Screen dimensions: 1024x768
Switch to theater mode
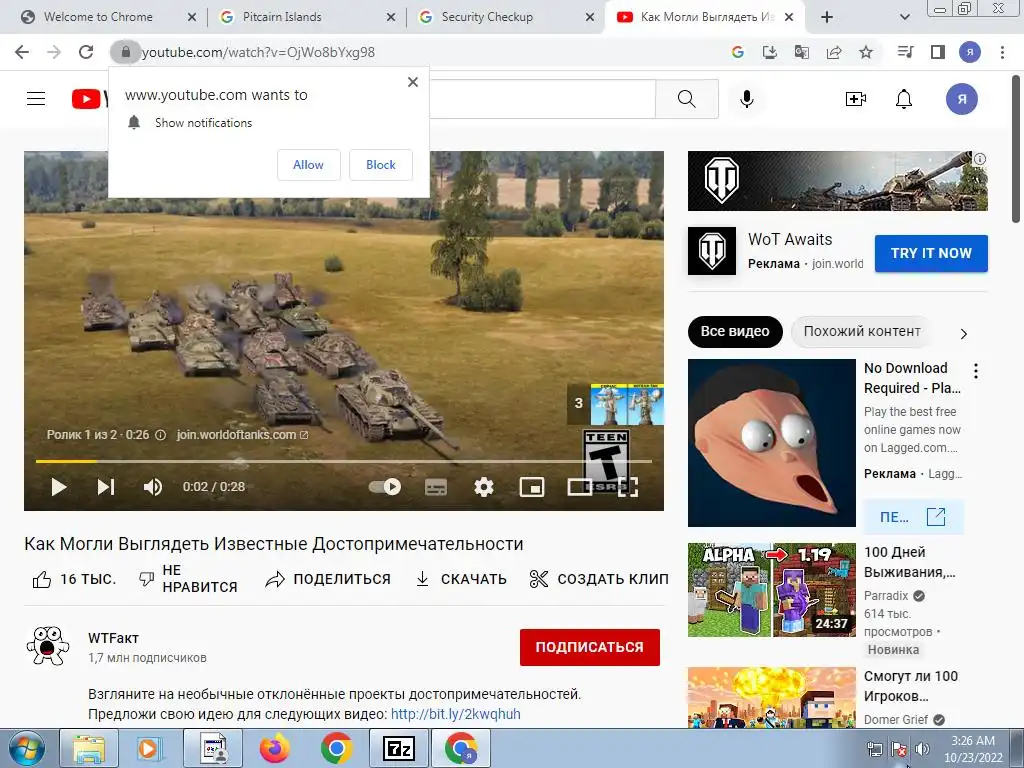pyautogui.click(x=580, y=487)
